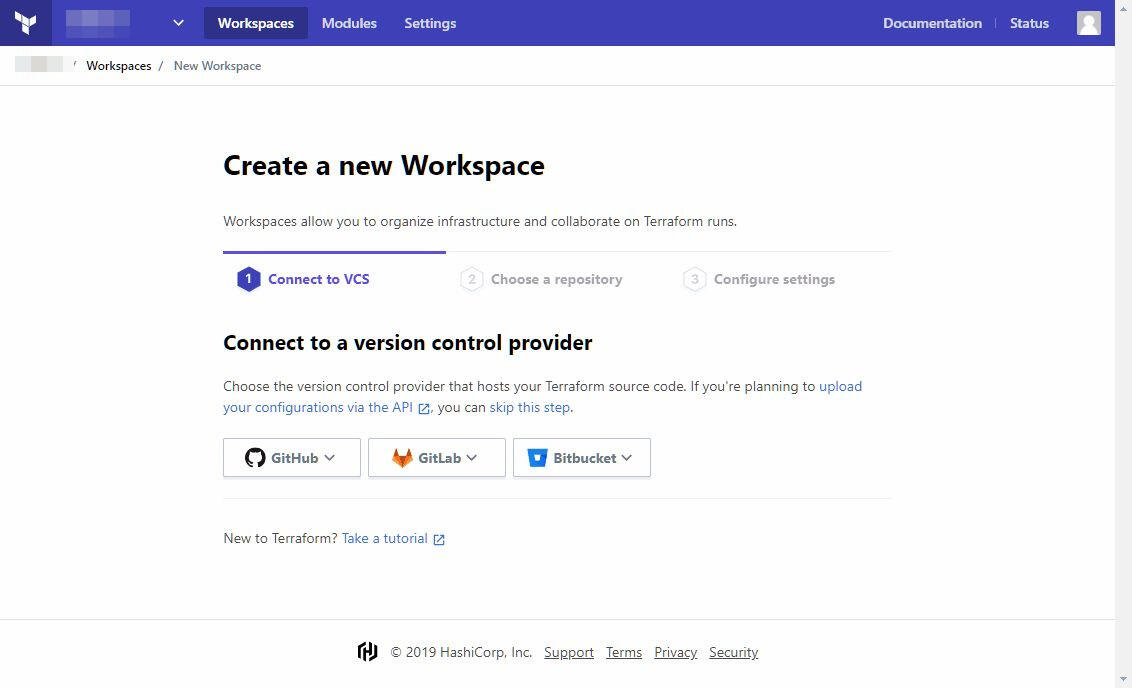Open the Workspaces nav tab

point(256,23)
